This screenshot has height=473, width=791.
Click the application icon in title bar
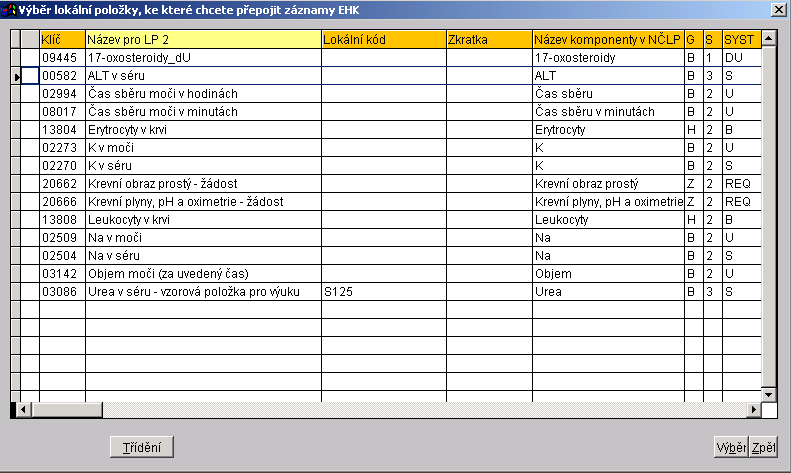10,9
